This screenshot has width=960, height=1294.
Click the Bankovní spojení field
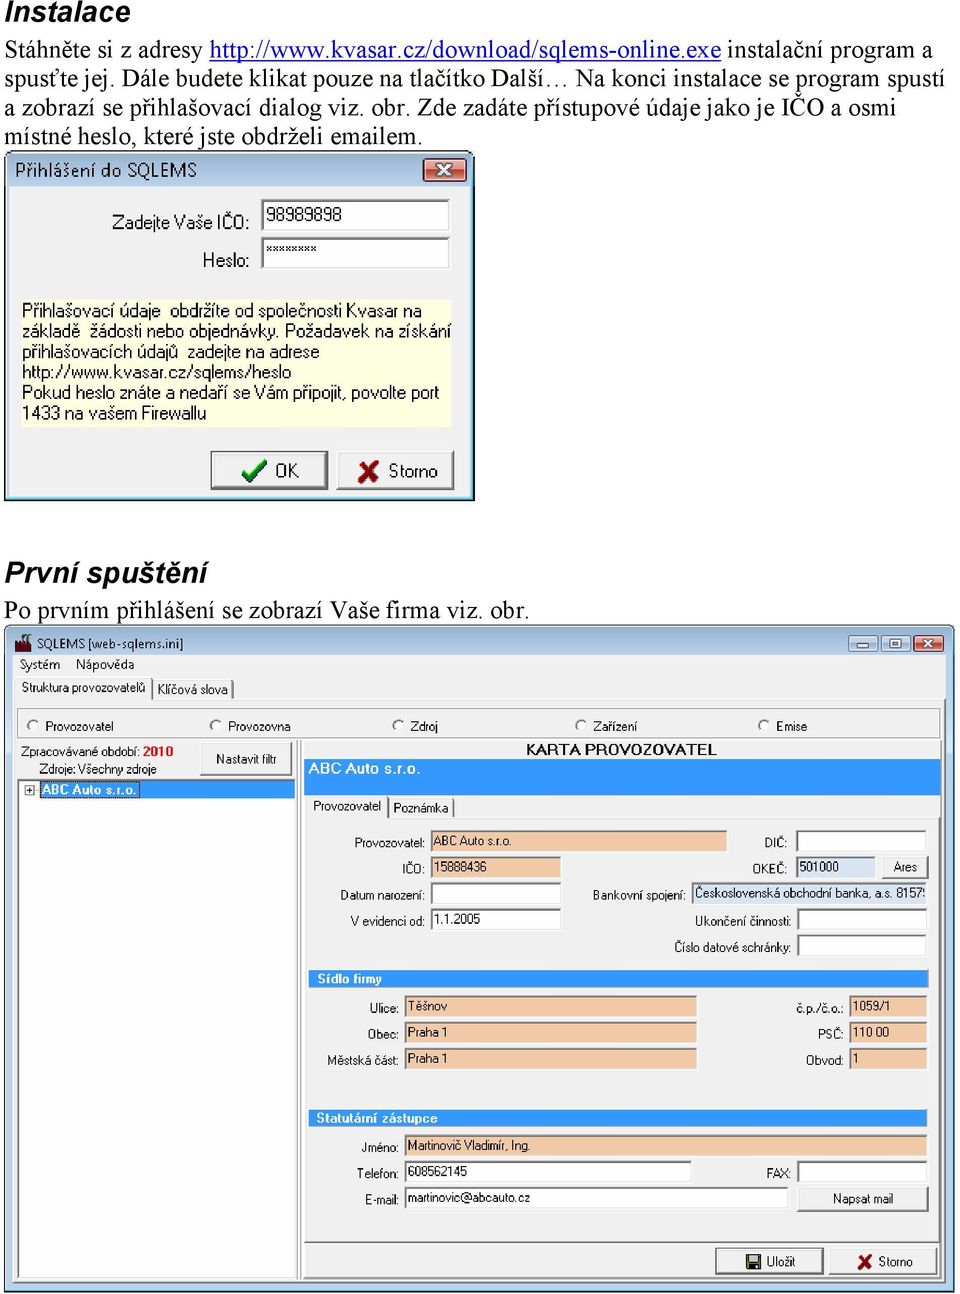809,893
